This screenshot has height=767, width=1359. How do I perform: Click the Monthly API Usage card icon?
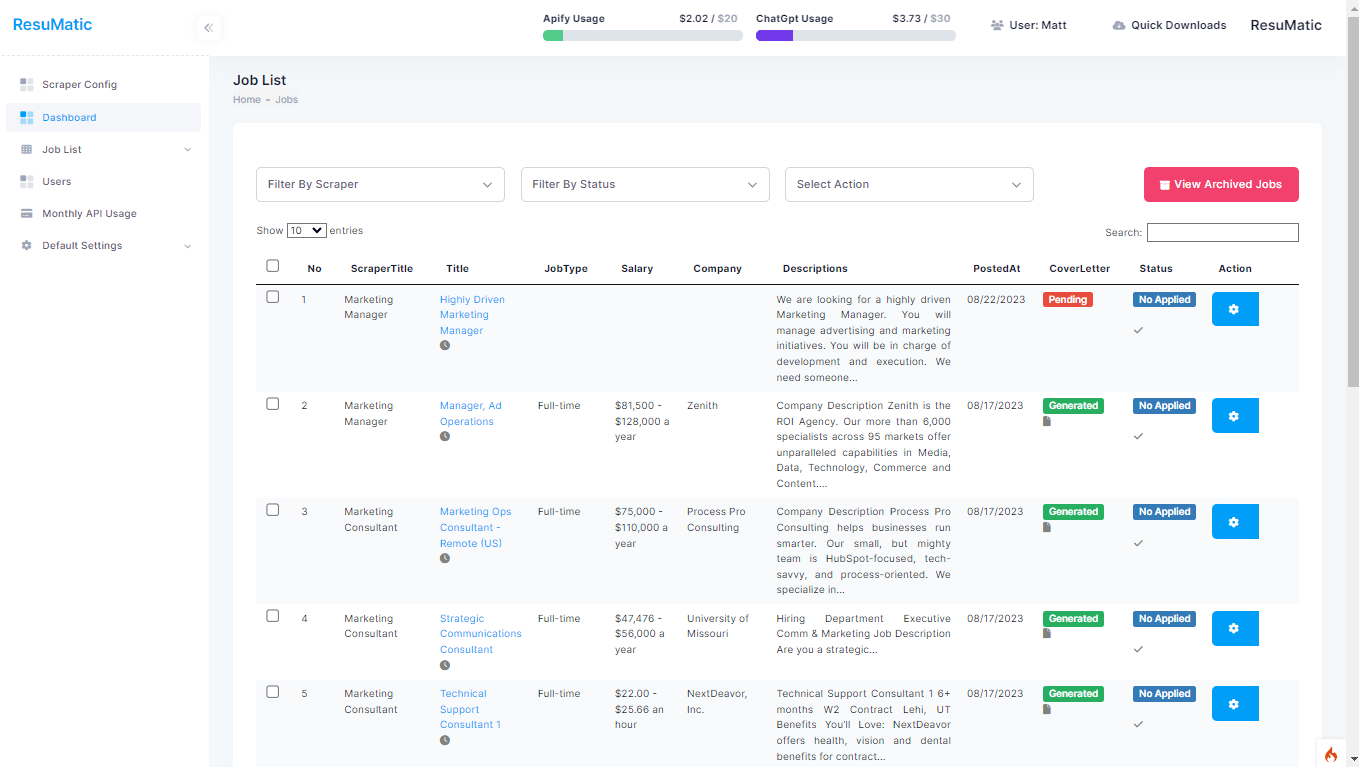pyautogui.click(x=27, y=214)
